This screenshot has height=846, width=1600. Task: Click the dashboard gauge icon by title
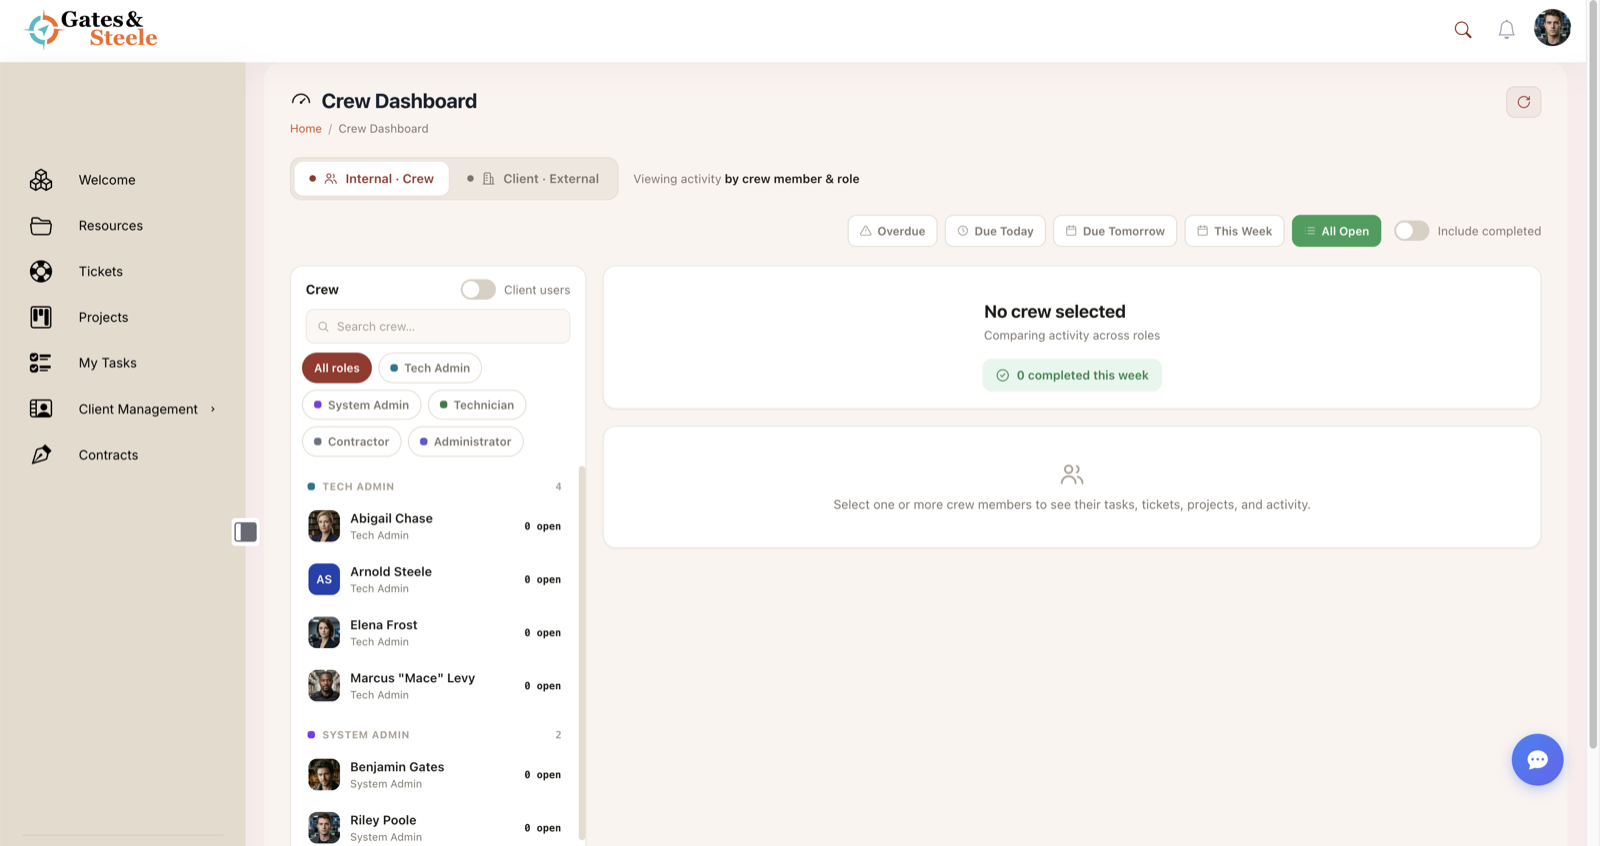pos(301,101)
